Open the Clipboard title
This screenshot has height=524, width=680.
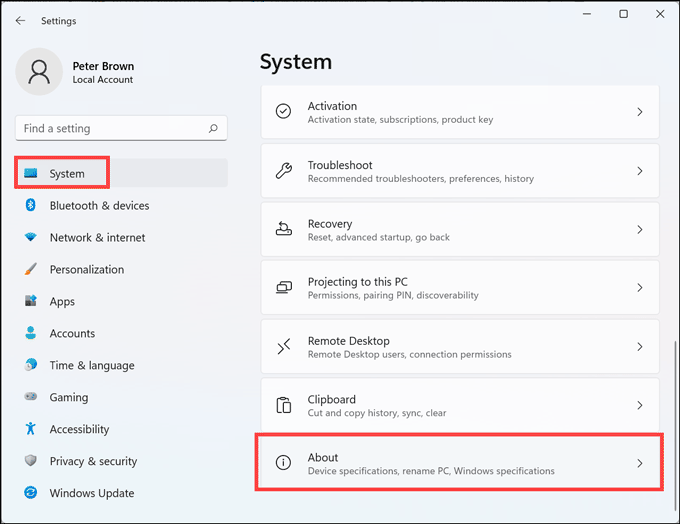tap(332, 399)
